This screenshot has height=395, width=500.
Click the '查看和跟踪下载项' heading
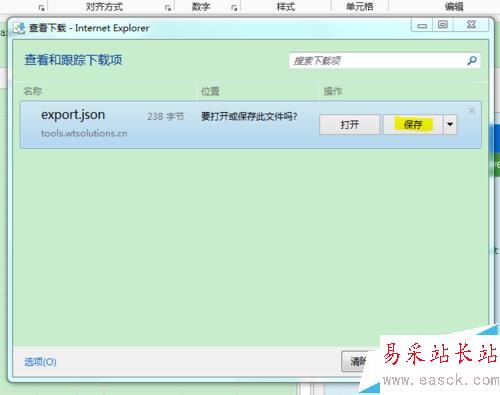click(73, 60)
